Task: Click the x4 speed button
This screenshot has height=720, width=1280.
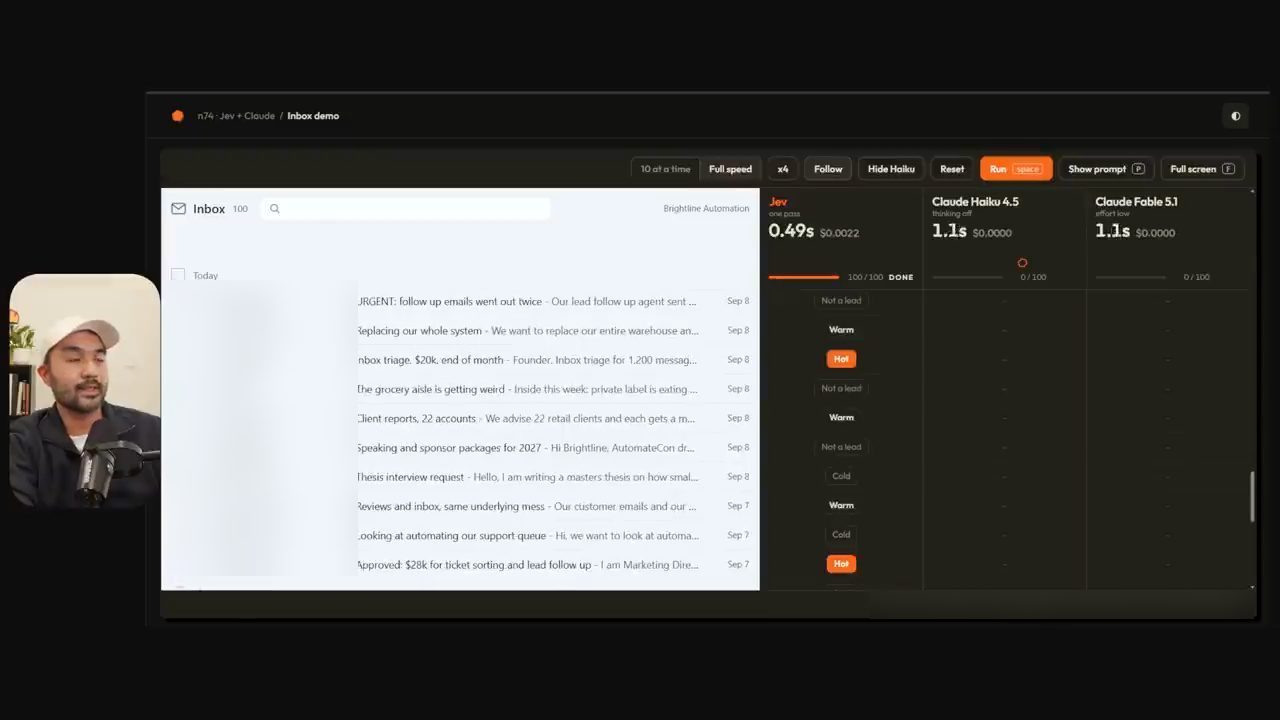Action: click(x=783, y=169)
